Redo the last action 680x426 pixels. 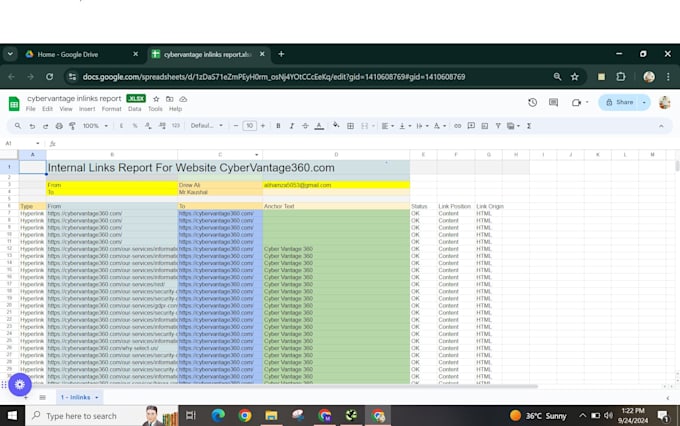(45, 126)
